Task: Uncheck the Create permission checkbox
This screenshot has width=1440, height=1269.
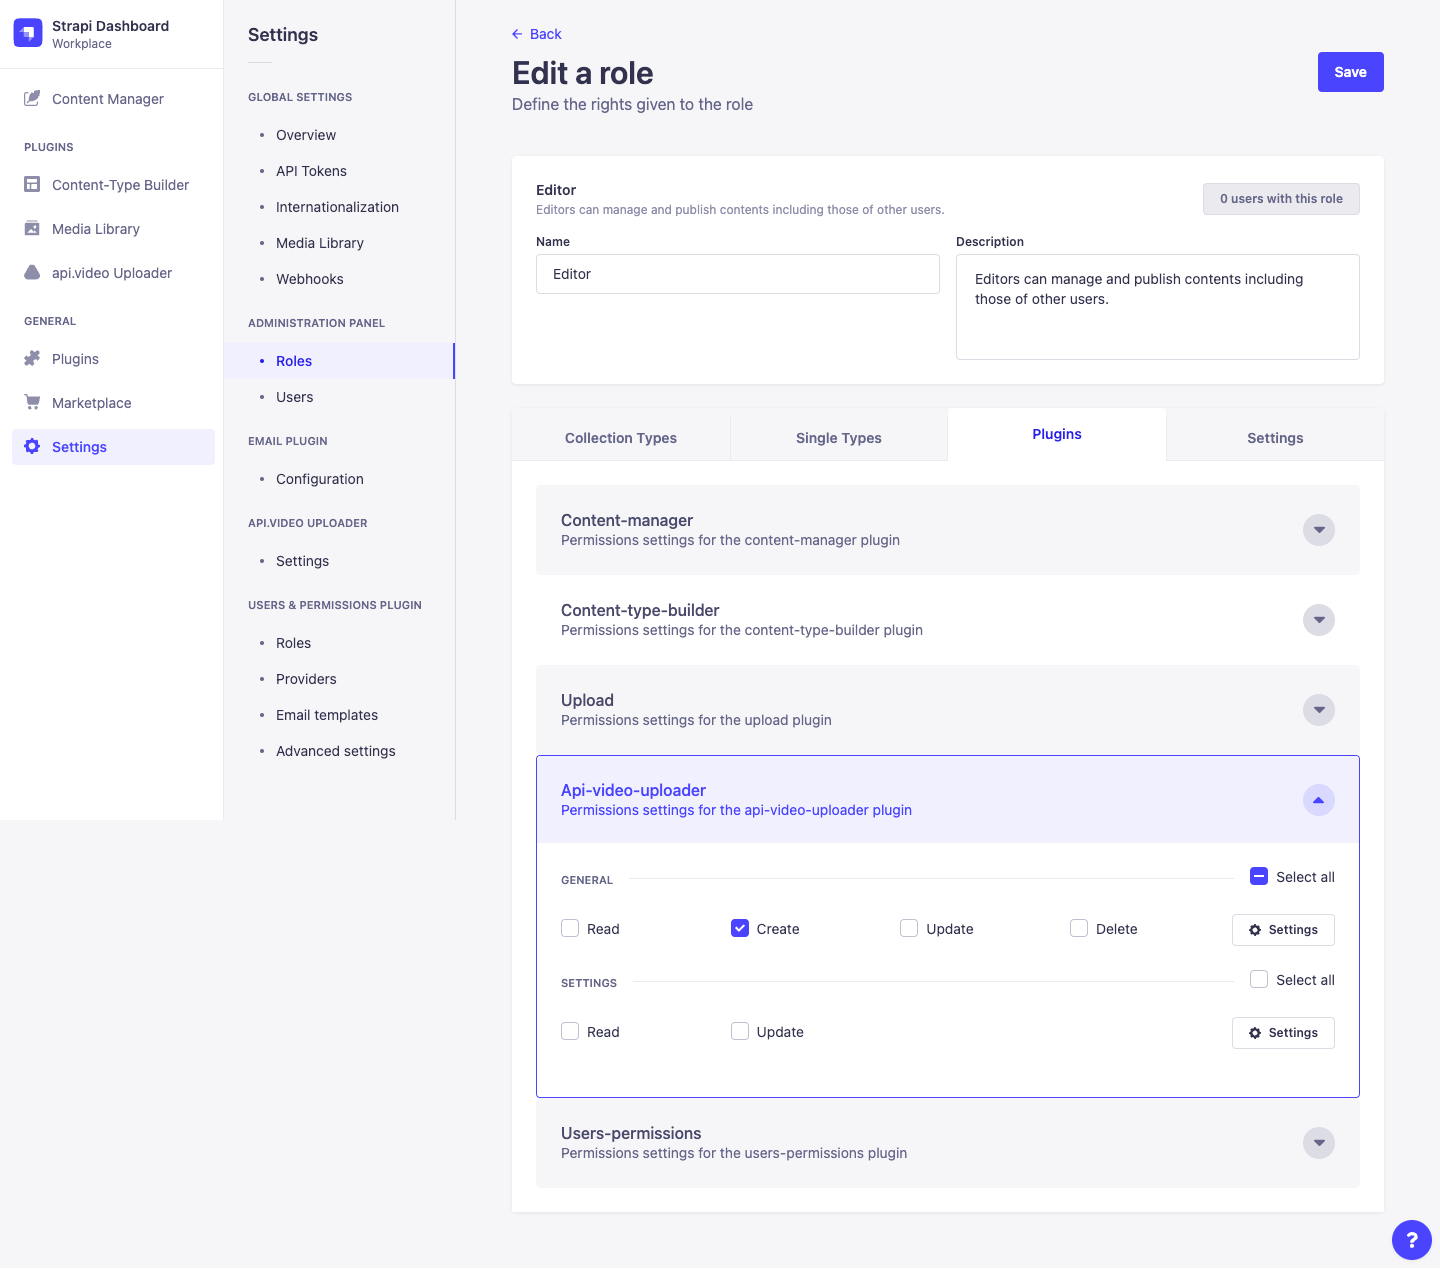Action: pos(740,928)
